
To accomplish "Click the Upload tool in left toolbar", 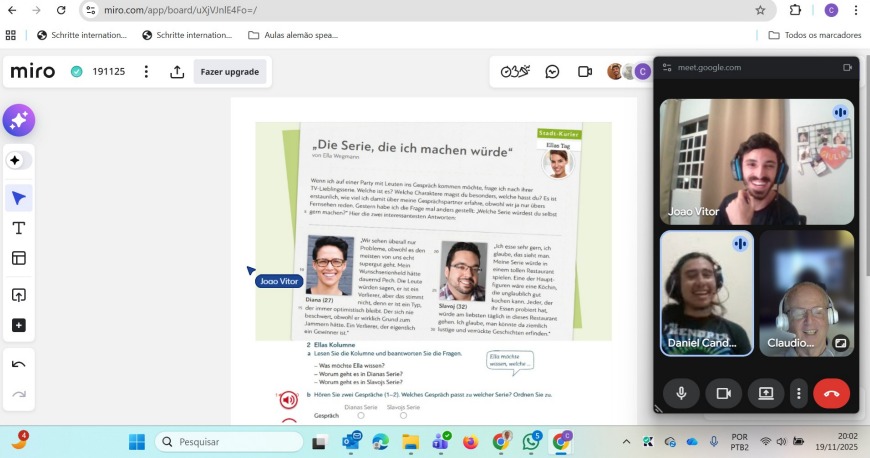I will (x=19, y=295).
